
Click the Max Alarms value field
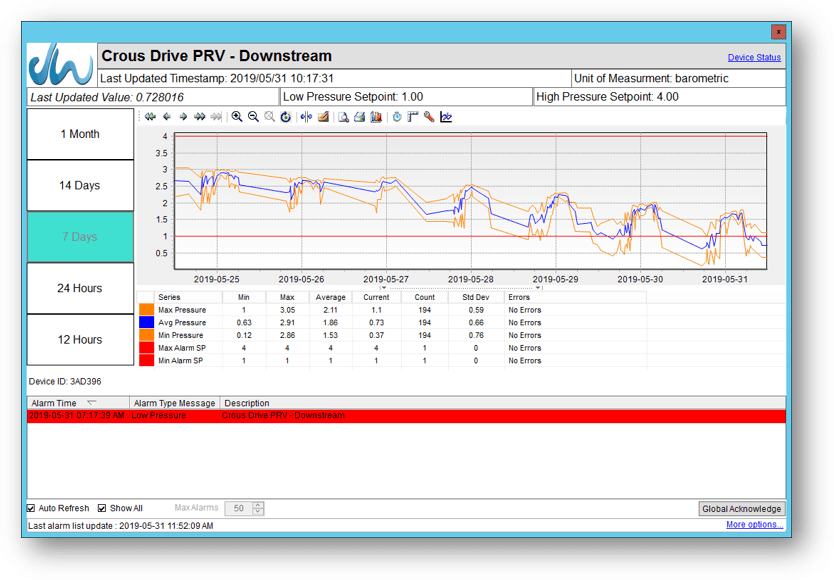tap(239, 508)
